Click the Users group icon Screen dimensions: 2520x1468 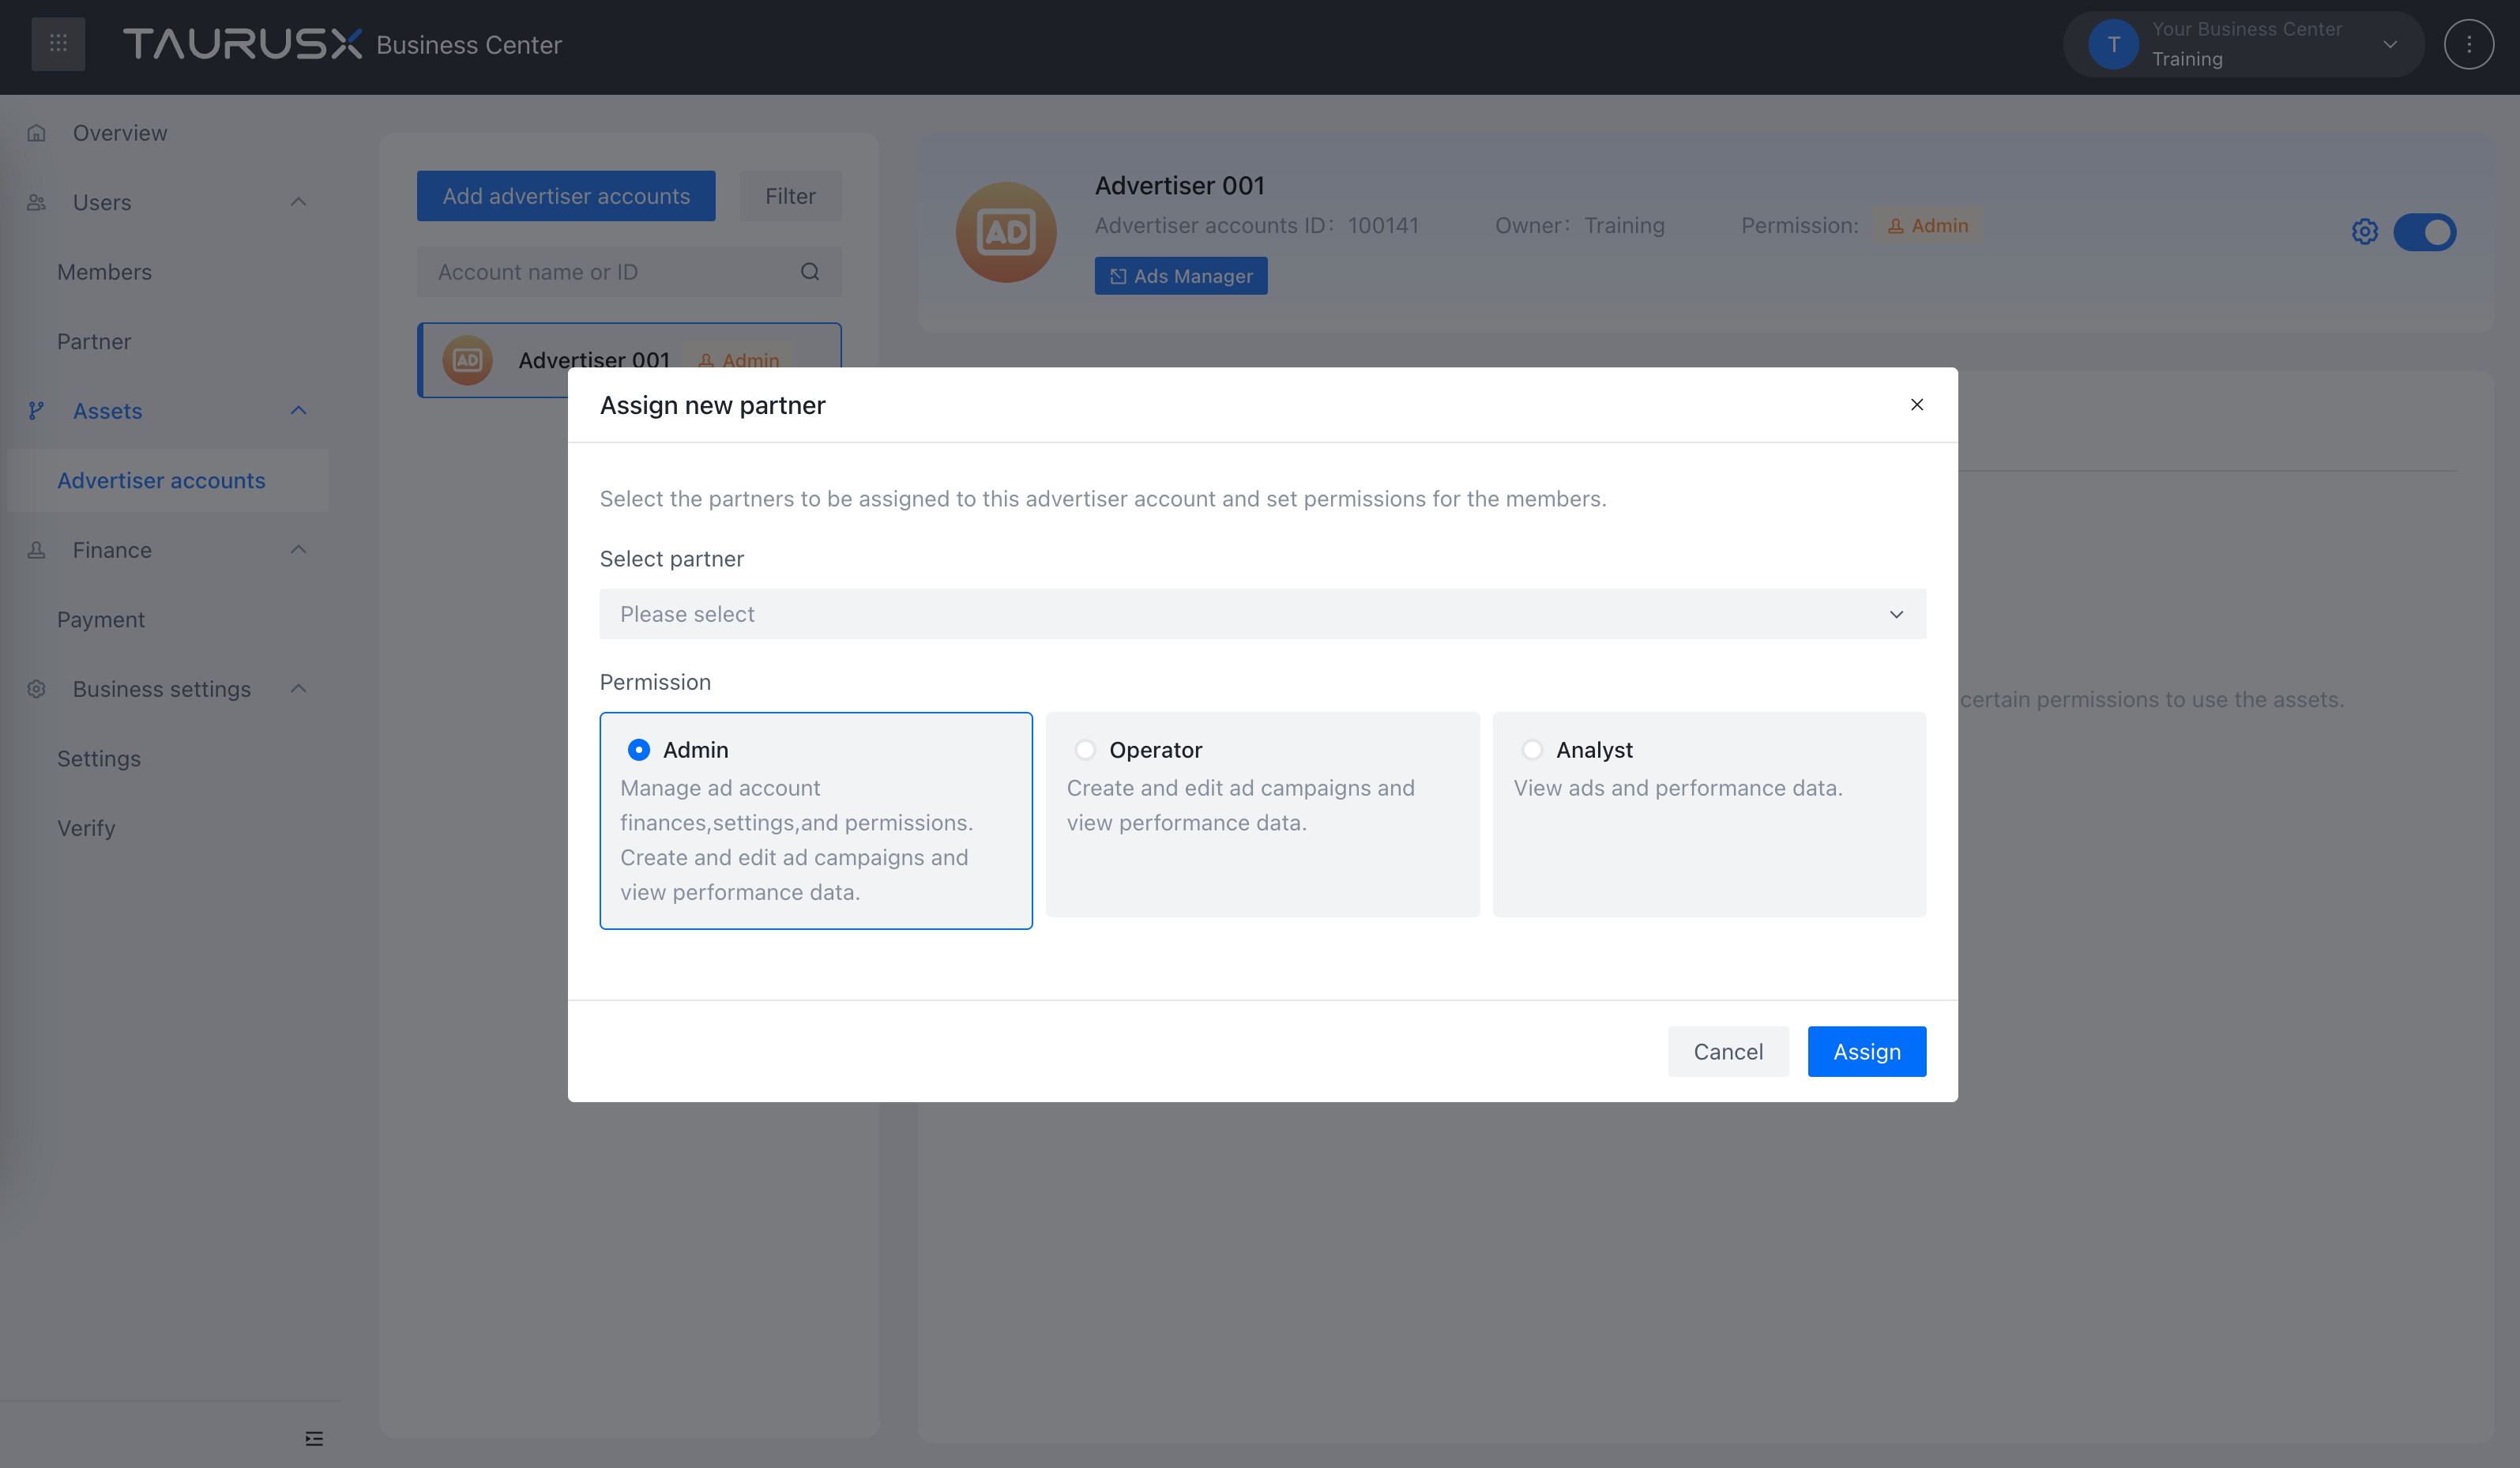tap(37, 202)
